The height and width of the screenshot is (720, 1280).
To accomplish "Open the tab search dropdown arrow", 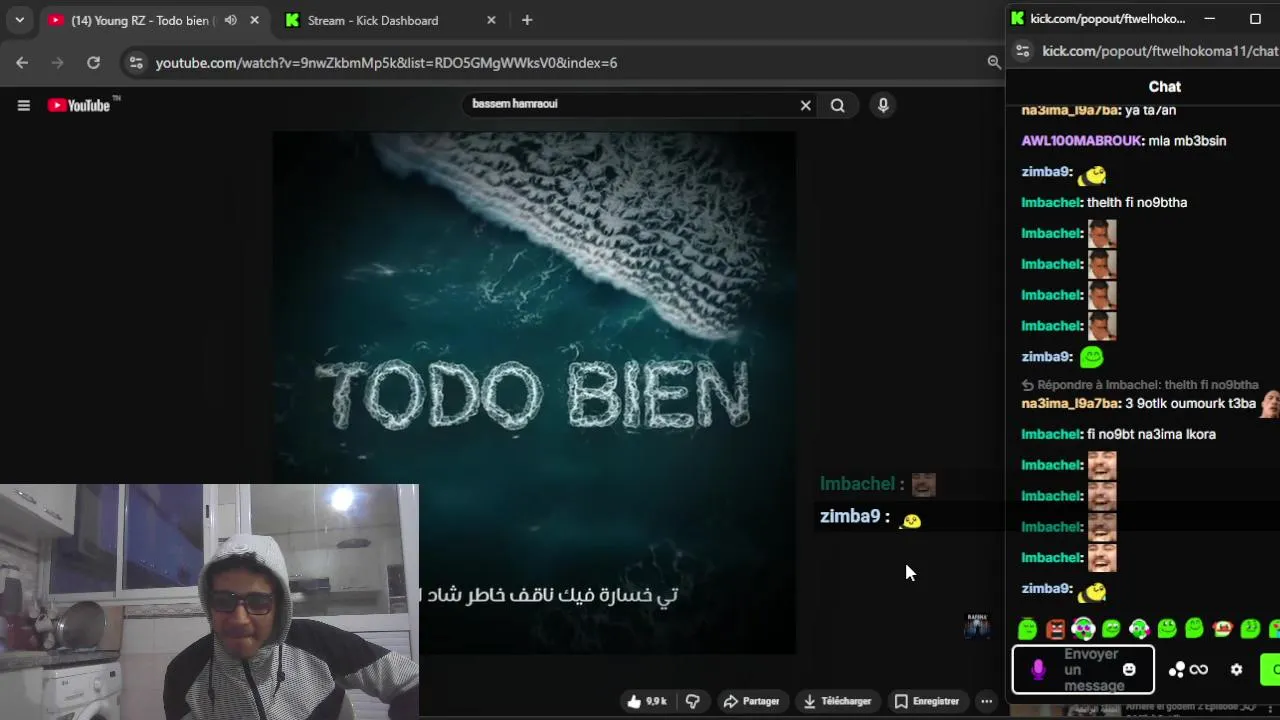I will tap(19, 20).
